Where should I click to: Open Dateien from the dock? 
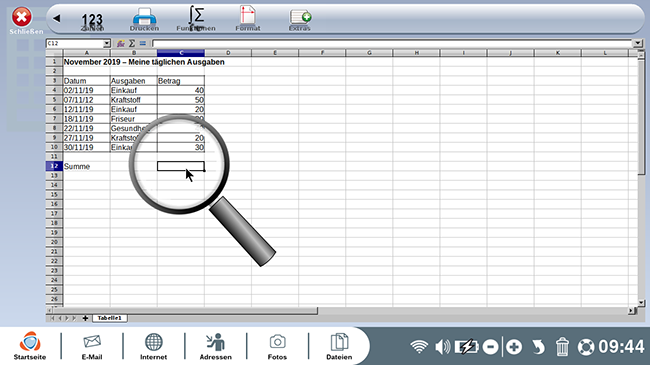(x=339, y=346)
